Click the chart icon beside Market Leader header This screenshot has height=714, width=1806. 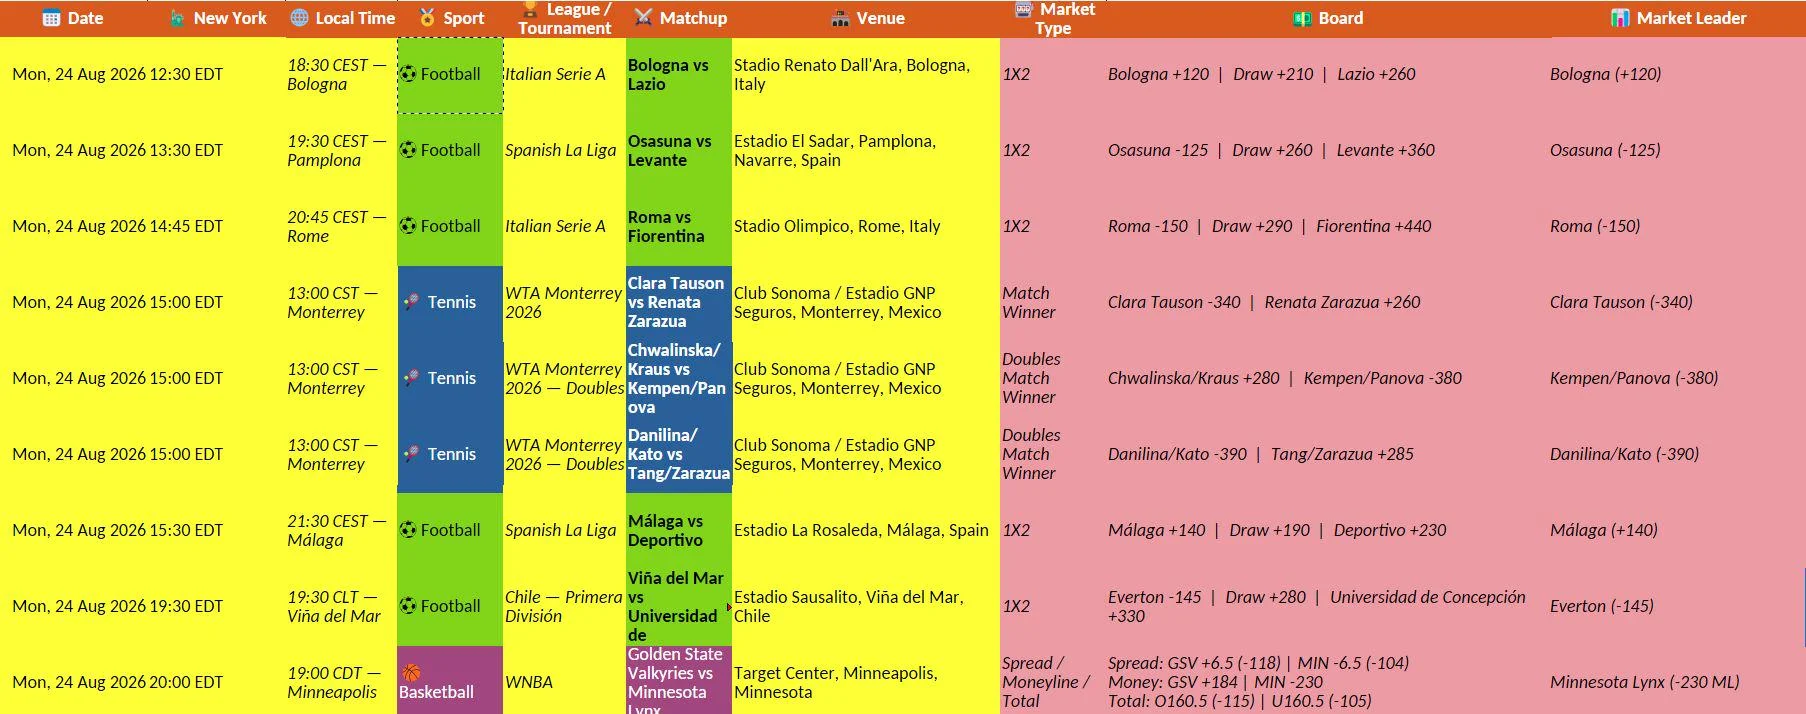tap(1620, 18)
